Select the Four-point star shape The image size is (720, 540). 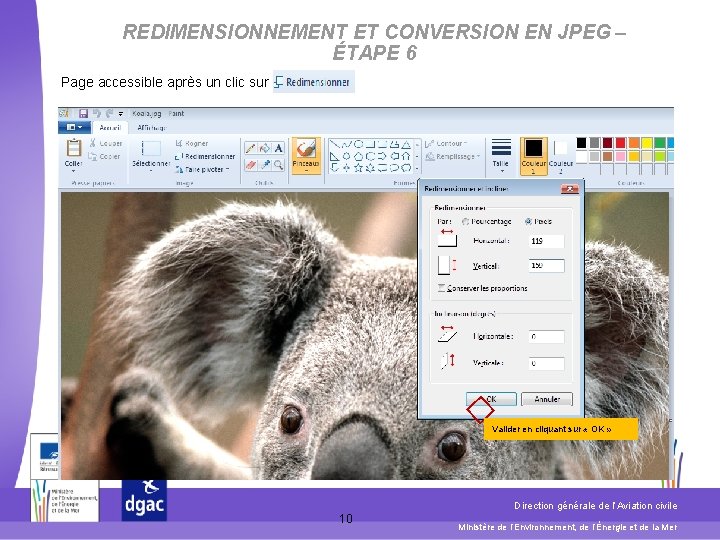(347, 168)
